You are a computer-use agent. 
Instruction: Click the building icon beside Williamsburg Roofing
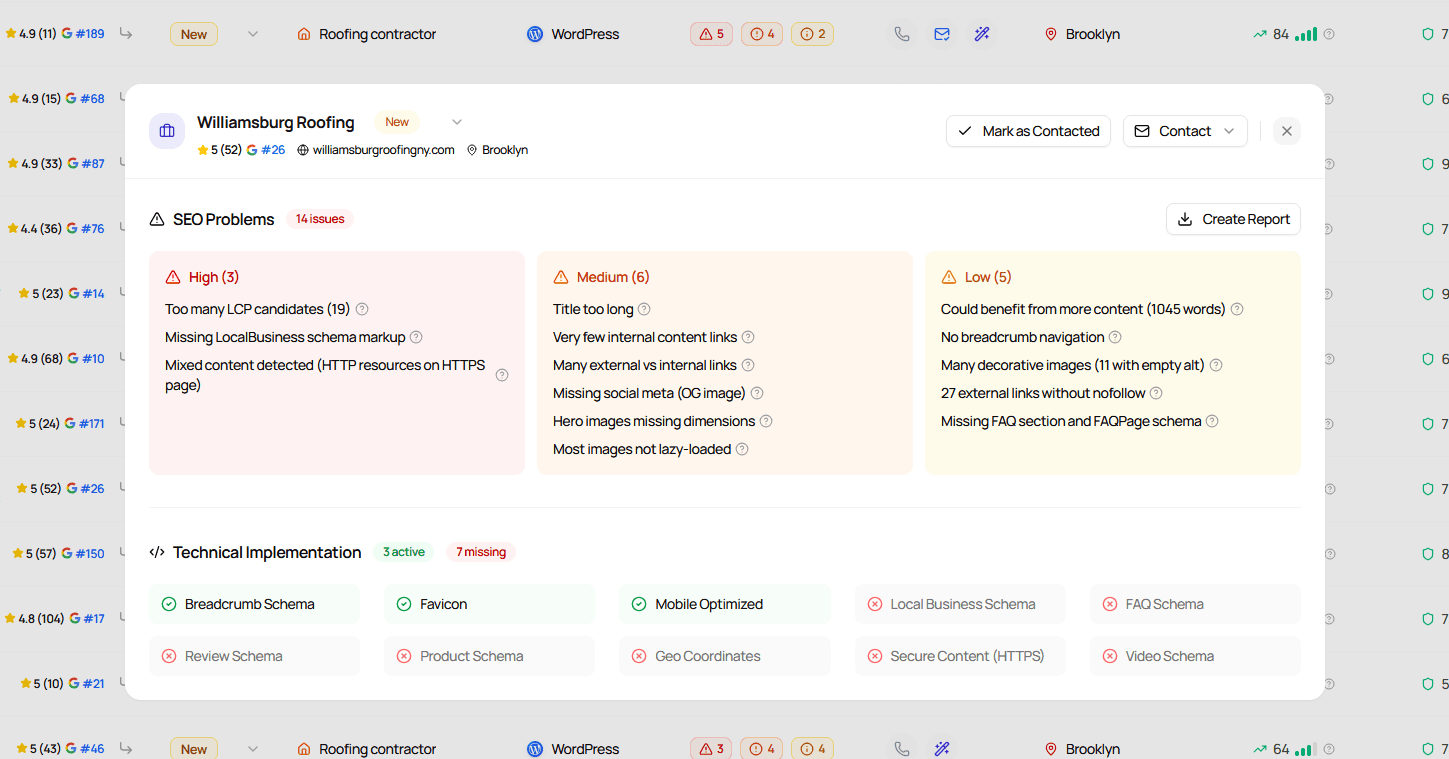tap(166, 130)
